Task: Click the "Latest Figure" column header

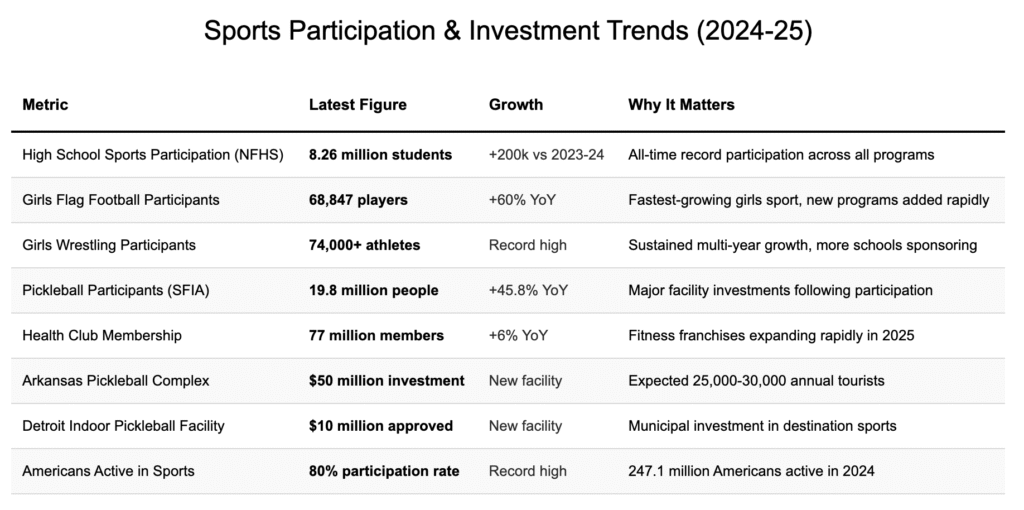Action: (357, 104)
